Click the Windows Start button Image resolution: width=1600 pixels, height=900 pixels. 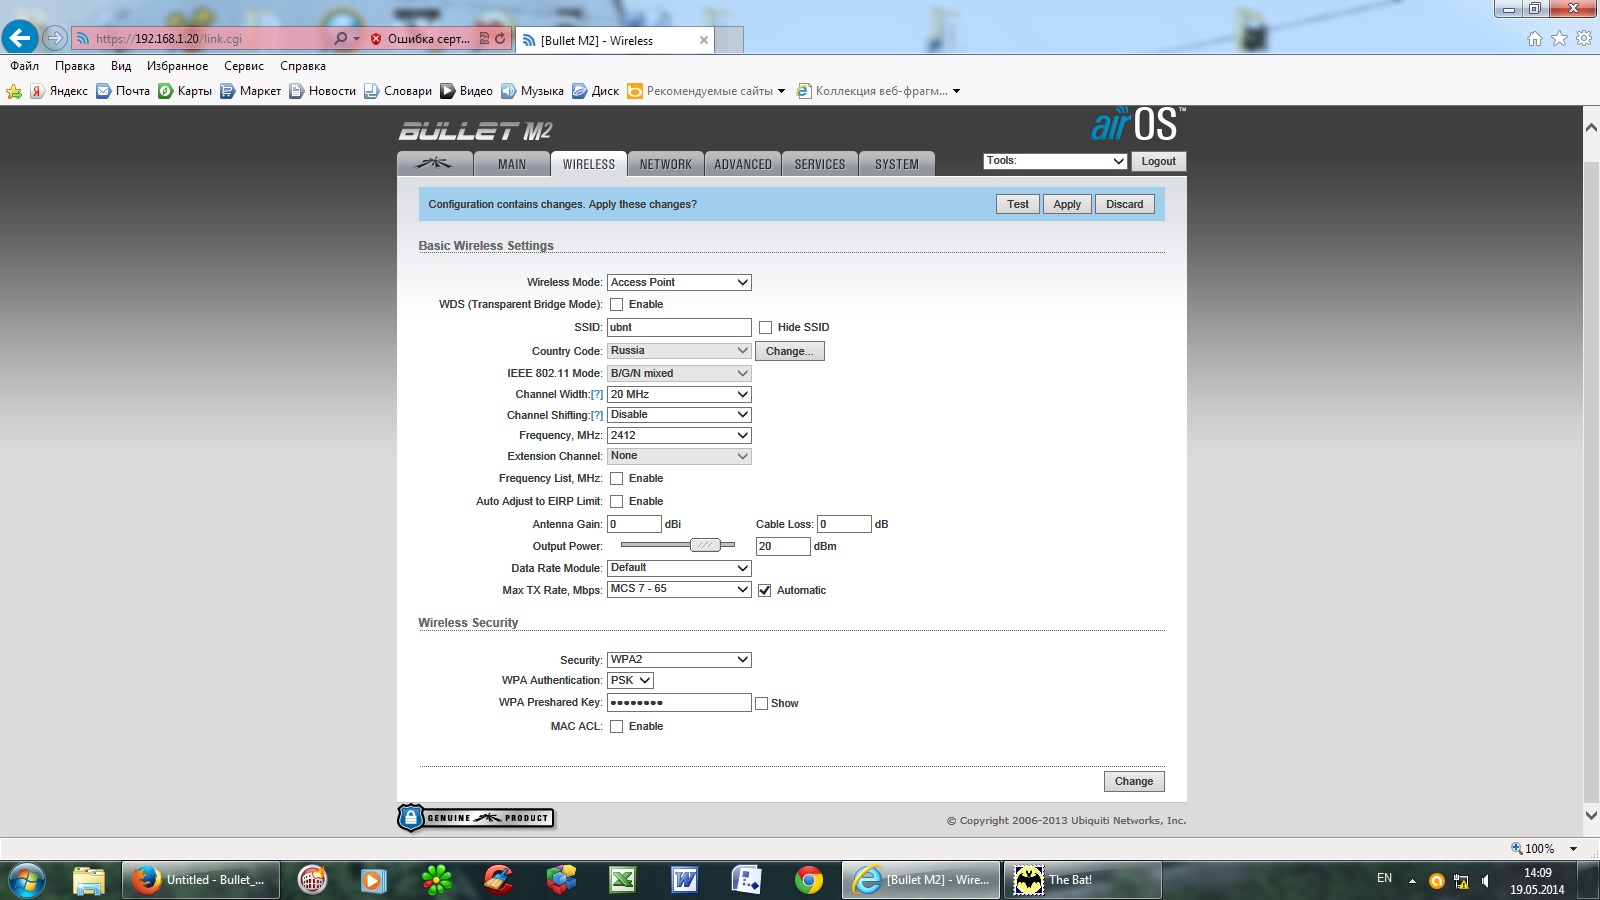pyautogui.click(x=27, y=880)
